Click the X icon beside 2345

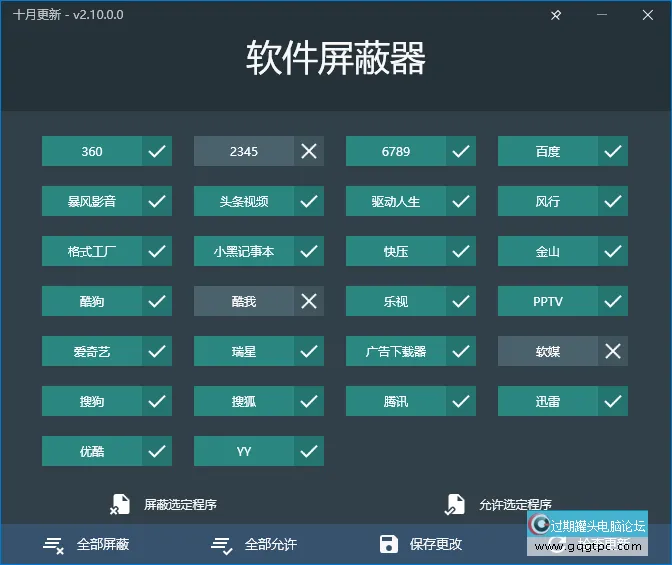point(309,151)
